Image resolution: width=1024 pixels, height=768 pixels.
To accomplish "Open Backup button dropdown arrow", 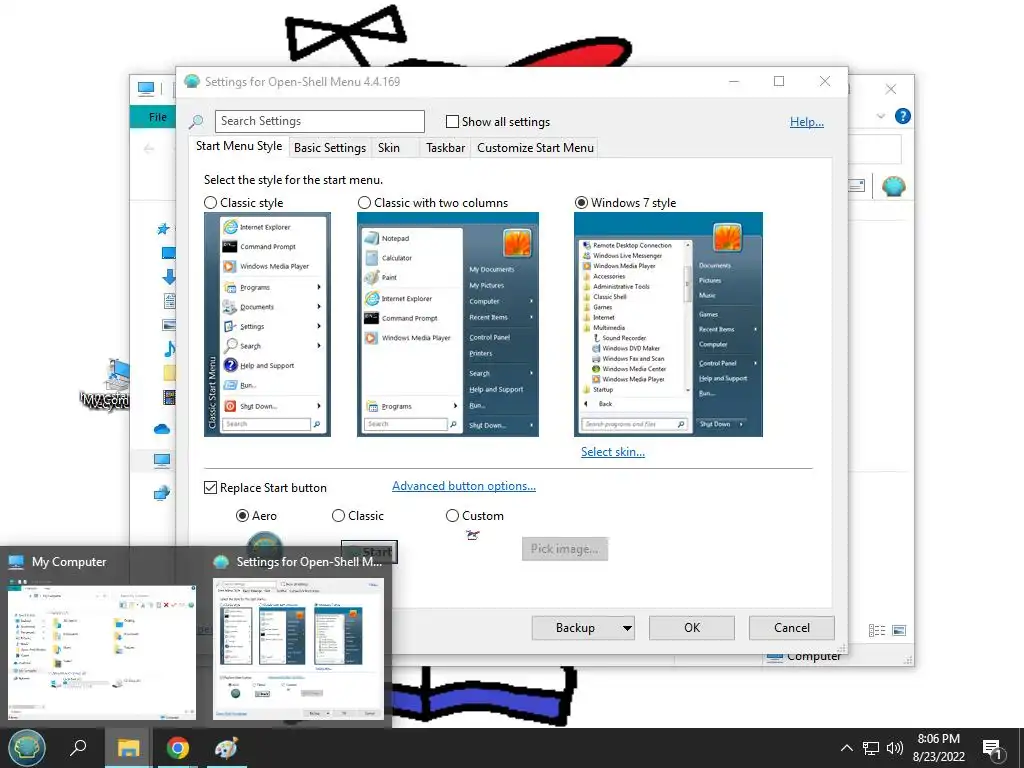I will [627, 628].
